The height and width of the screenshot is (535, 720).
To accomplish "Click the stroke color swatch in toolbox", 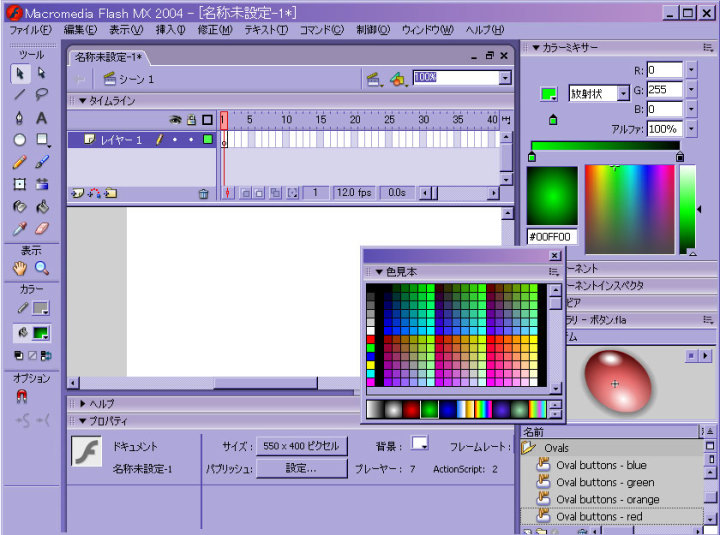I will click(x=40, y=308).
